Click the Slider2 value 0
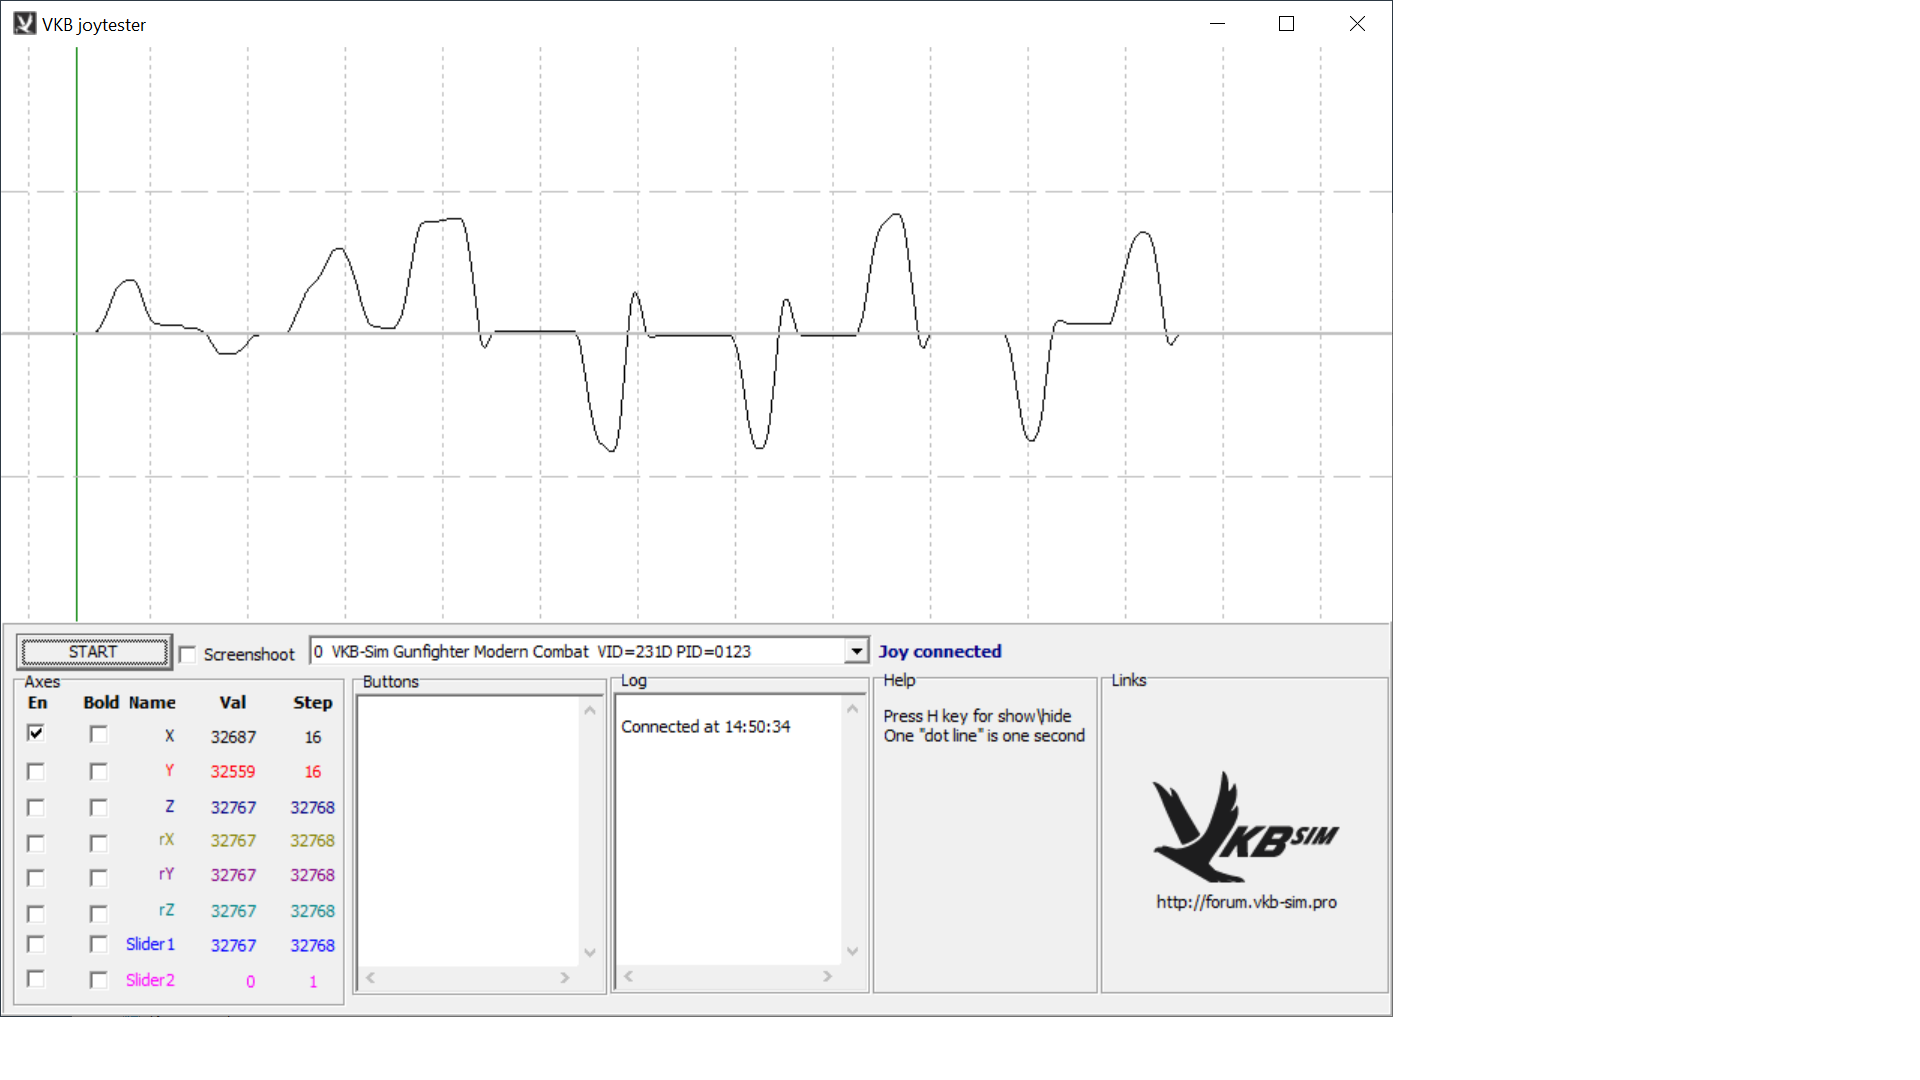Screen dimensions: 1920x1080 (250, 982)
